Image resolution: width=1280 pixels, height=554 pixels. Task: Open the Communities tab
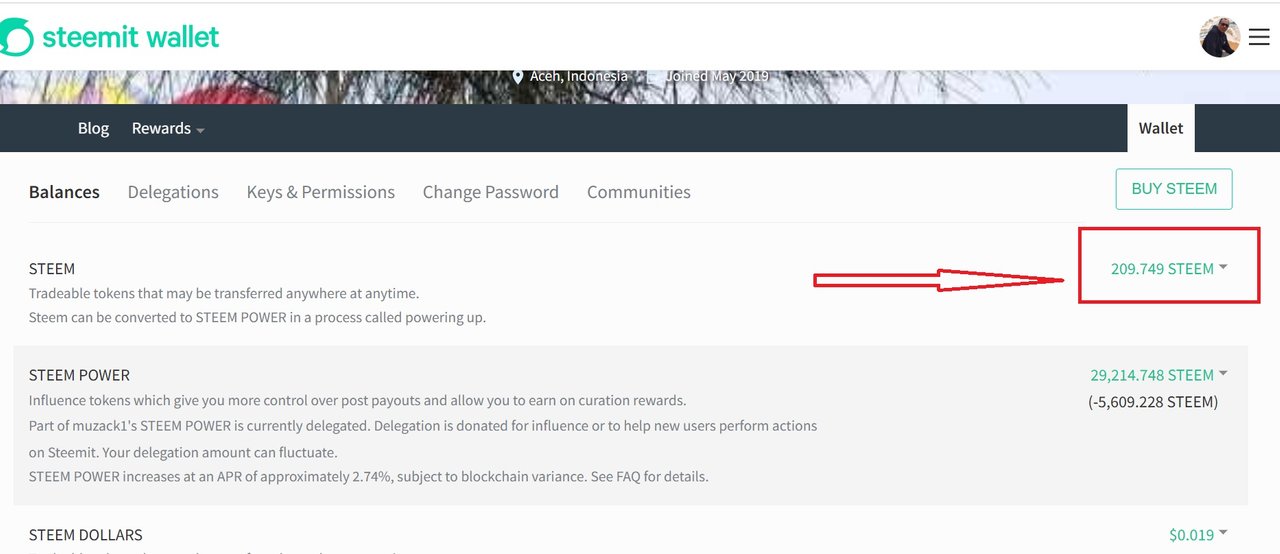point(639,192)
